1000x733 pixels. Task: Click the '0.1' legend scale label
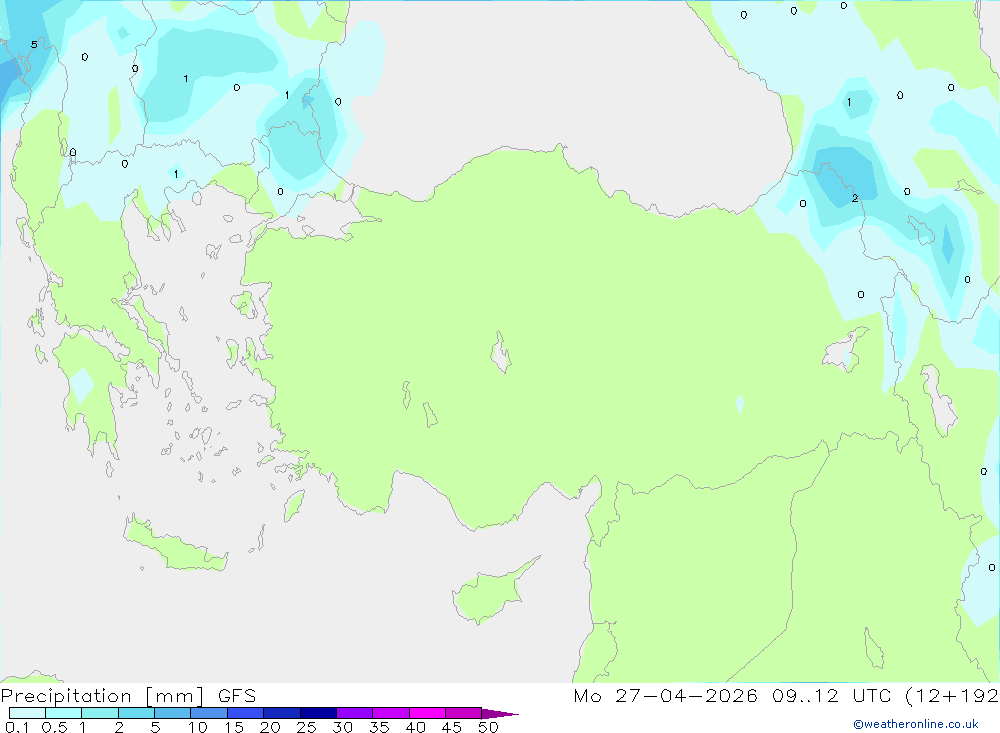point(17,727)
